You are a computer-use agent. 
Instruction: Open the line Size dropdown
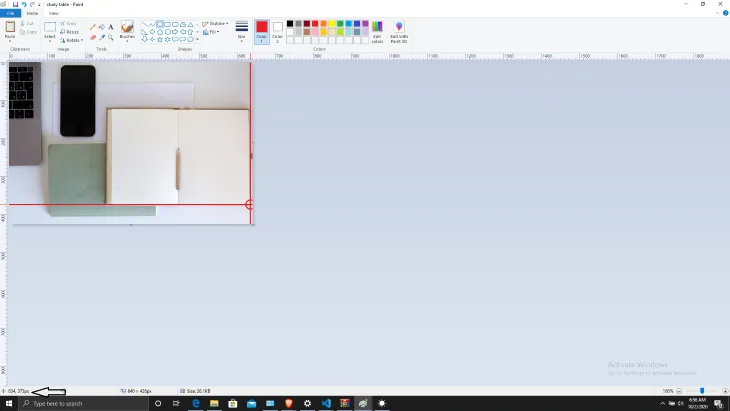coord(242,32)
